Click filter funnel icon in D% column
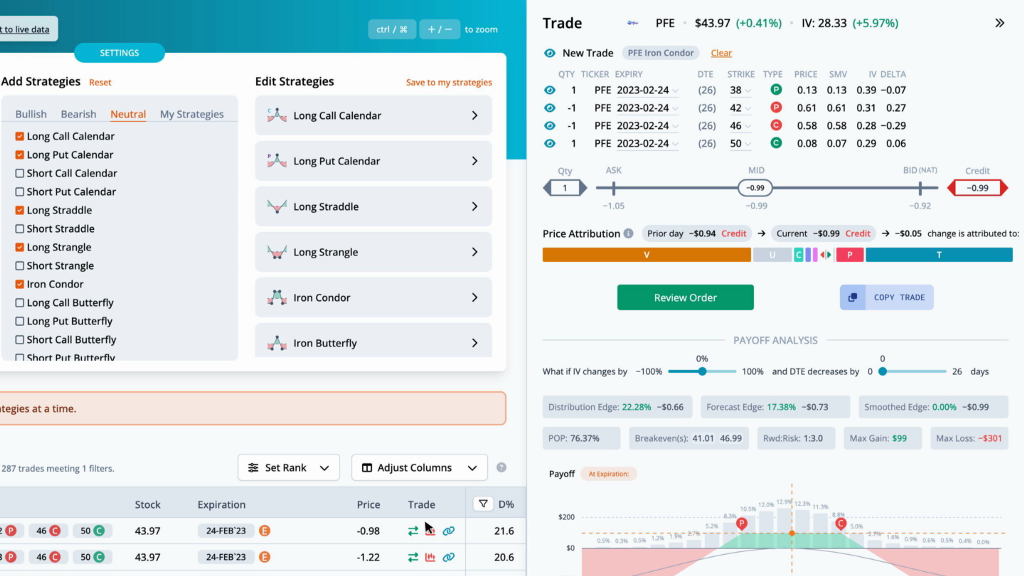 (483, 504)
